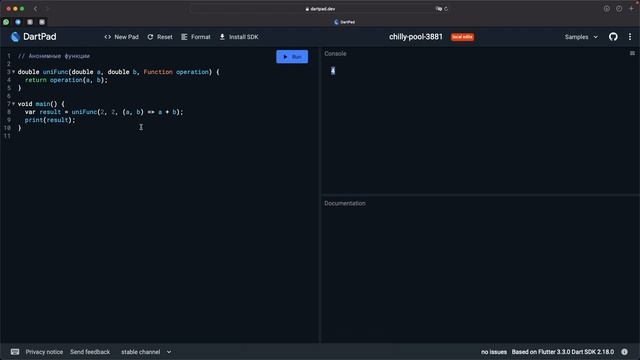The image size is (640, 360).
Task: Click the void main() declaration
Action: [41, 104]
